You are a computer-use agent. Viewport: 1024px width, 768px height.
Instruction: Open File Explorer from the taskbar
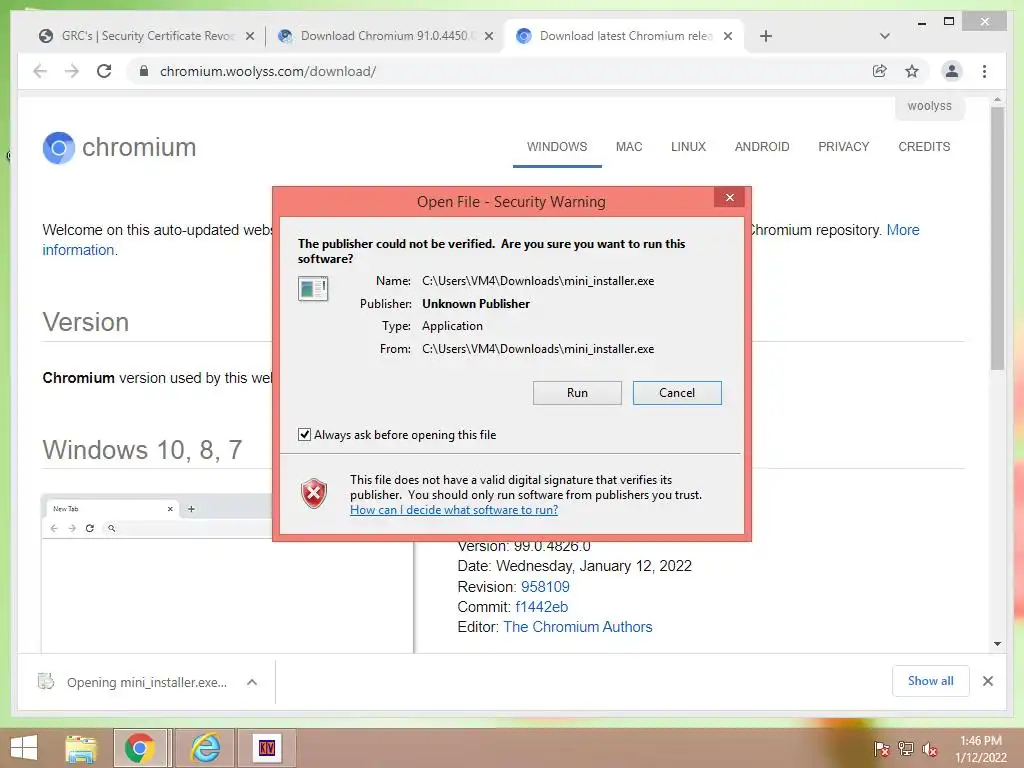point(80,748)
